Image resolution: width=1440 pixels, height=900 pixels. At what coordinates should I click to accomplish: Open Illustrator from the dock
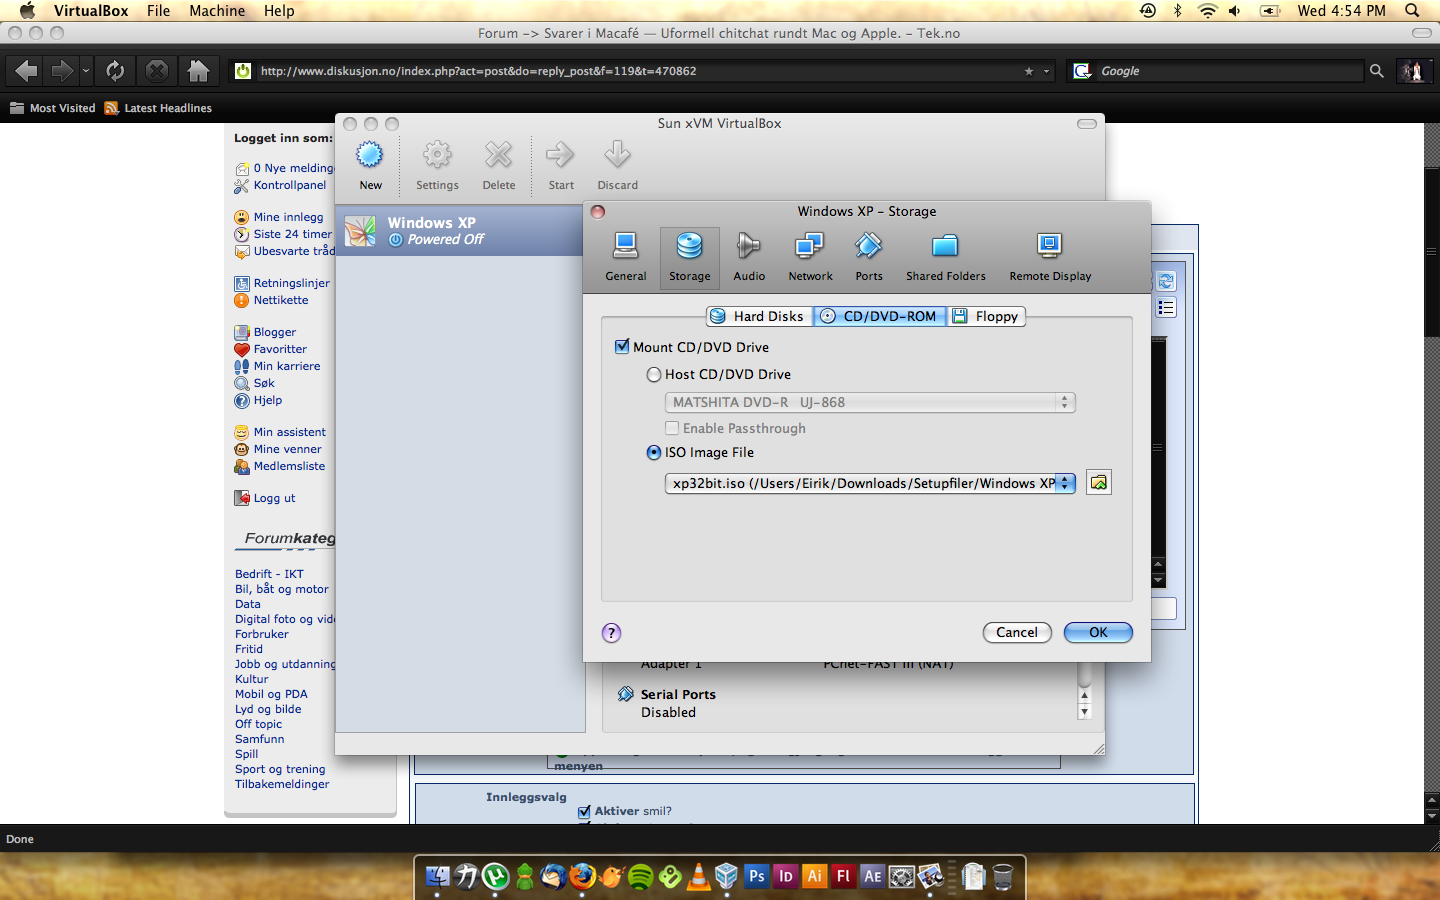[814, 877]
